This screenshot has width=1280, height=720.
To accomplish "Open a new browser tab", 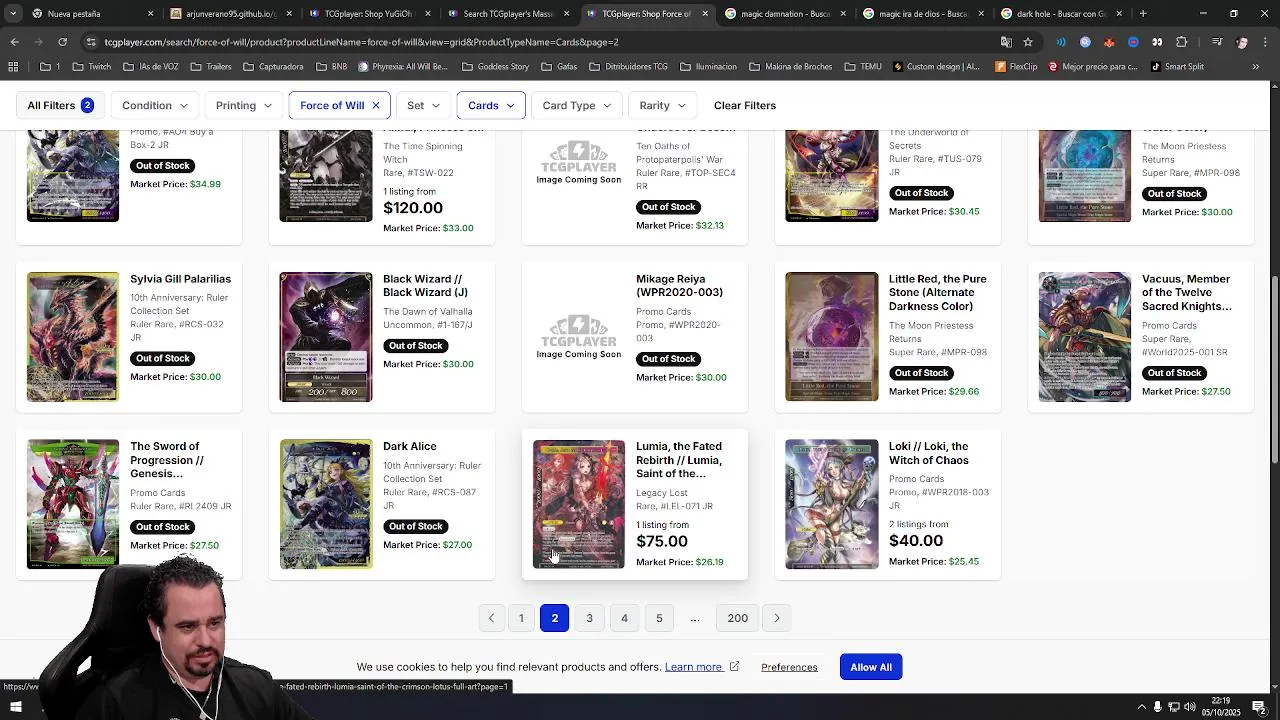I will coord(1143,14).
